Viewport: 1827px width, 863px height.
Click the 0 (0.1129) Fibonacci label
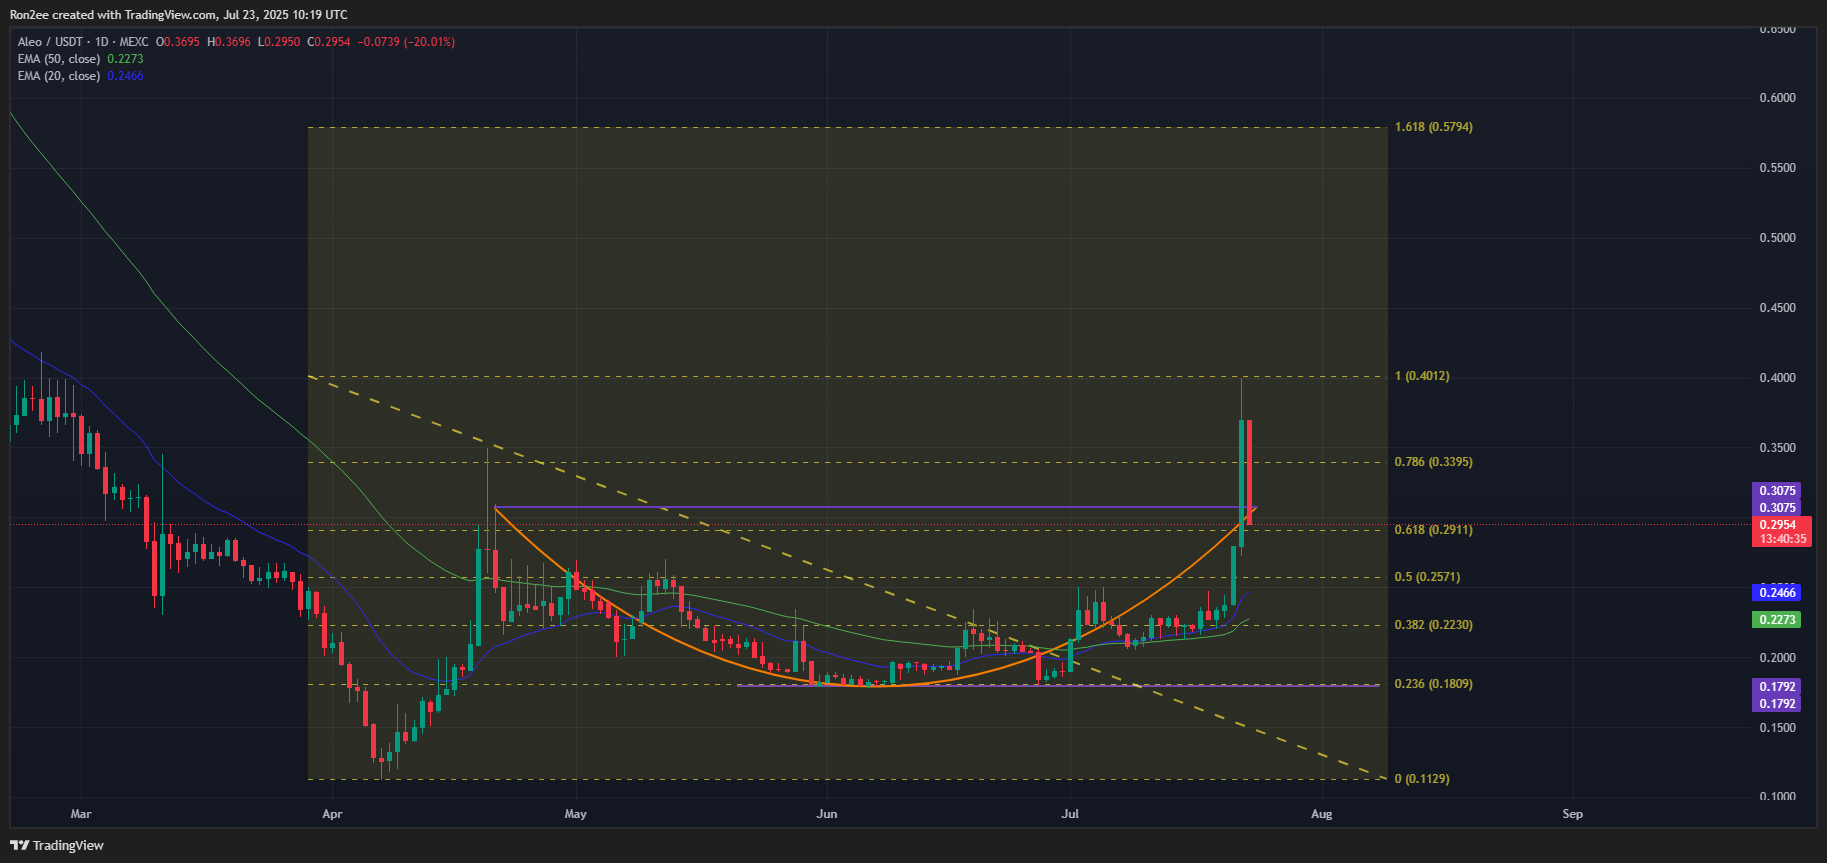coord(1422,779)
